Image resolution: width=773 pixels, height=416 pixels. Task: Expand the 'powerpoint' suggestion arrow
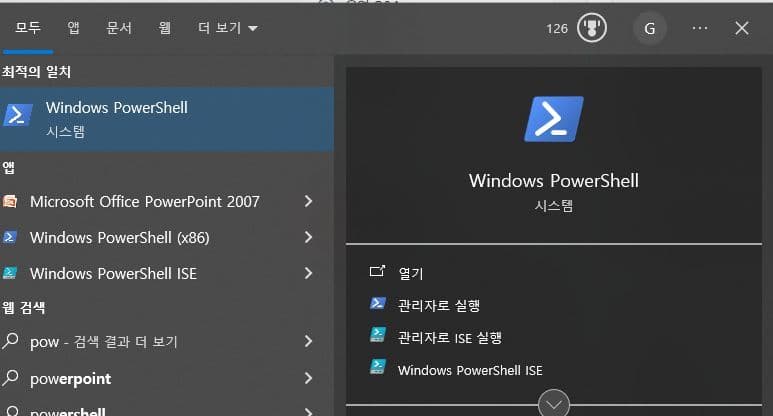pyautogui.click(x=308, y=378)
